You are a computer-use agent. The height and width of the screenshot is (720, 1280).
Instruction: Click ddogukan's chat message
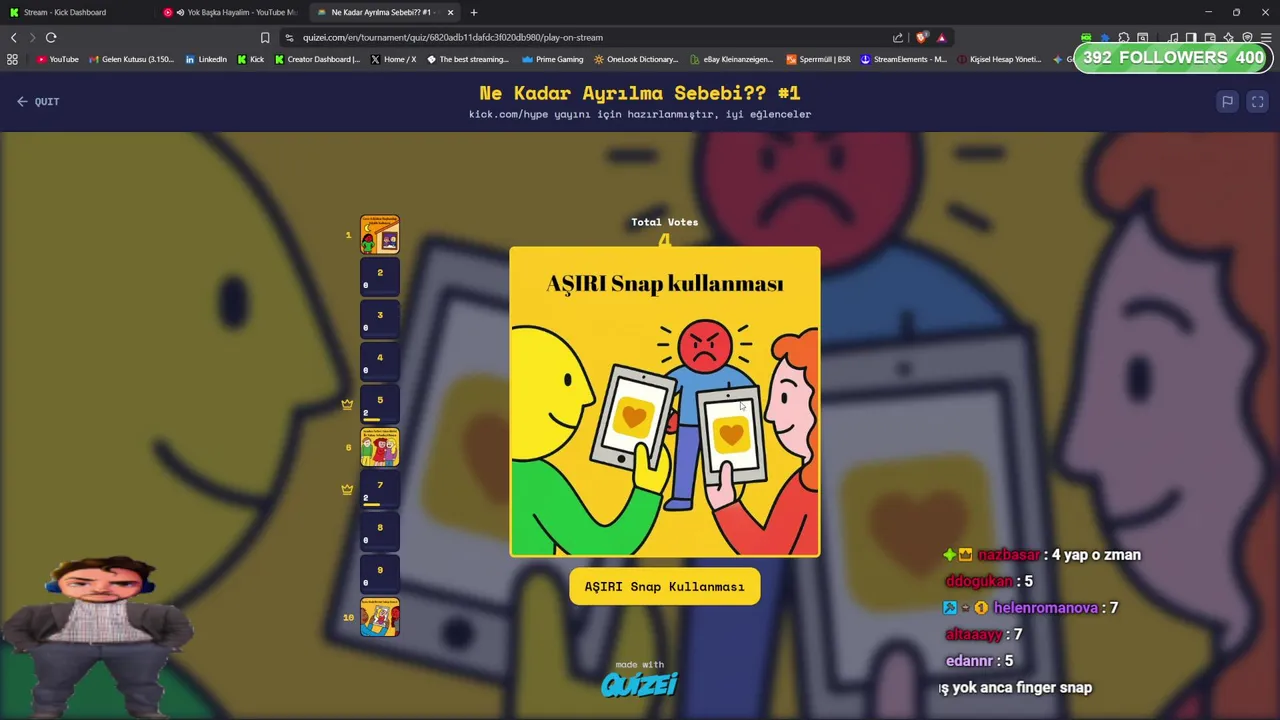click(989, 581)
